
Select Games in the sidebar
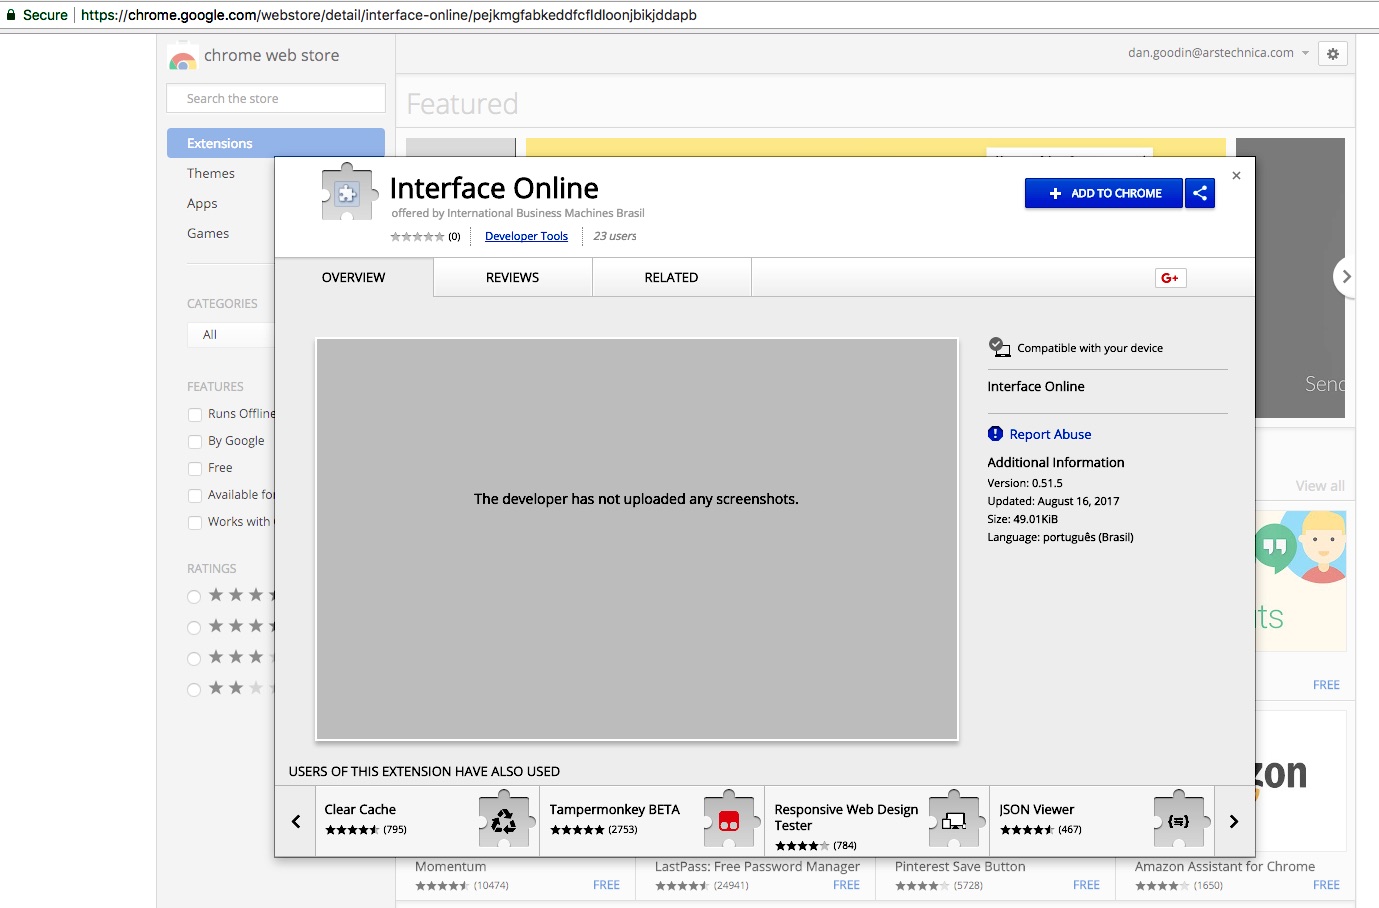coord(208,233)
